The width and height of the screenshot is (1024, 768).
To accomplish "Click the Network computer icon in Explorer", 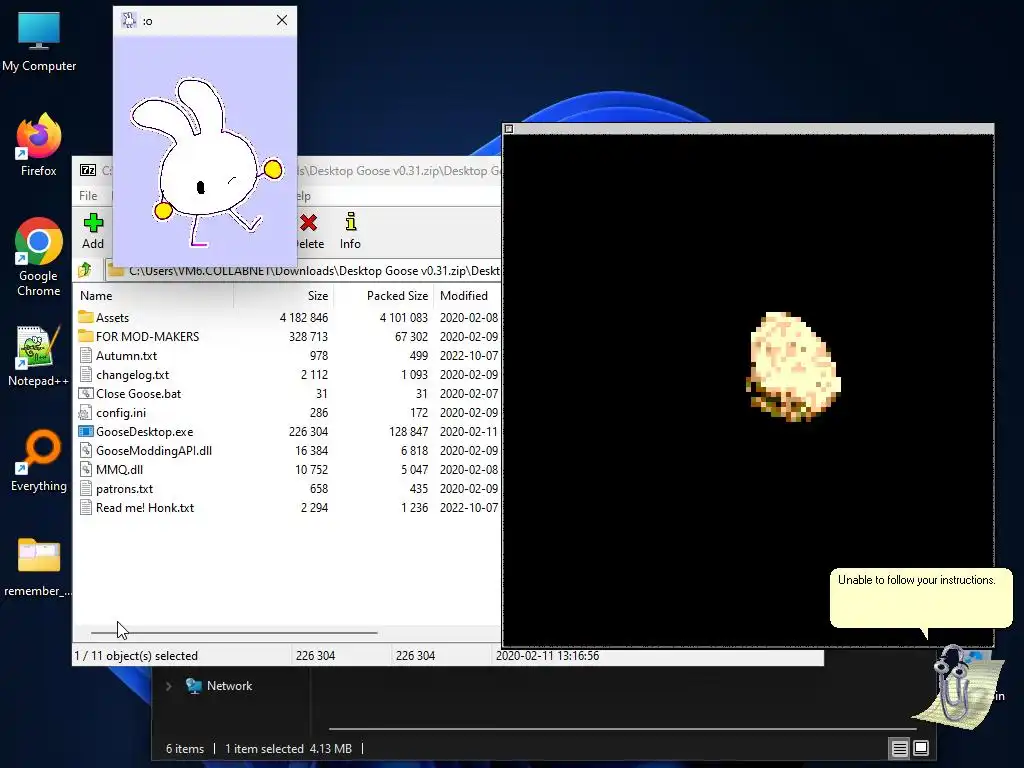I will (193, 686).
